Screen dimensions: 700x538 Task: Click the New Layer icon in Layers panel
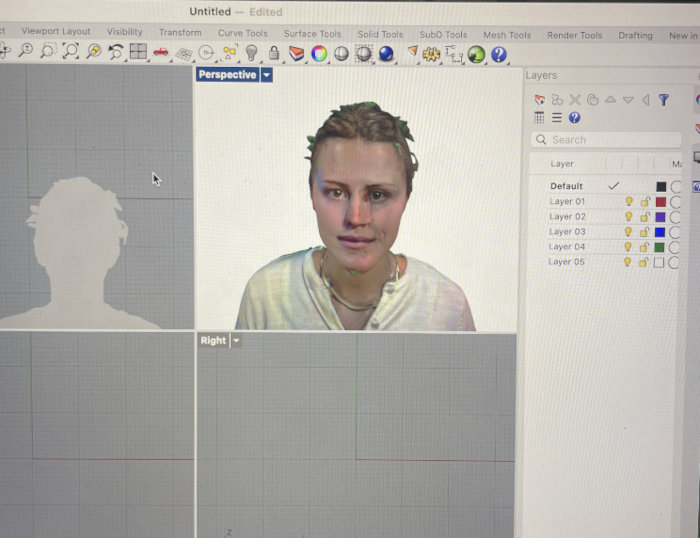pos(540,99)
